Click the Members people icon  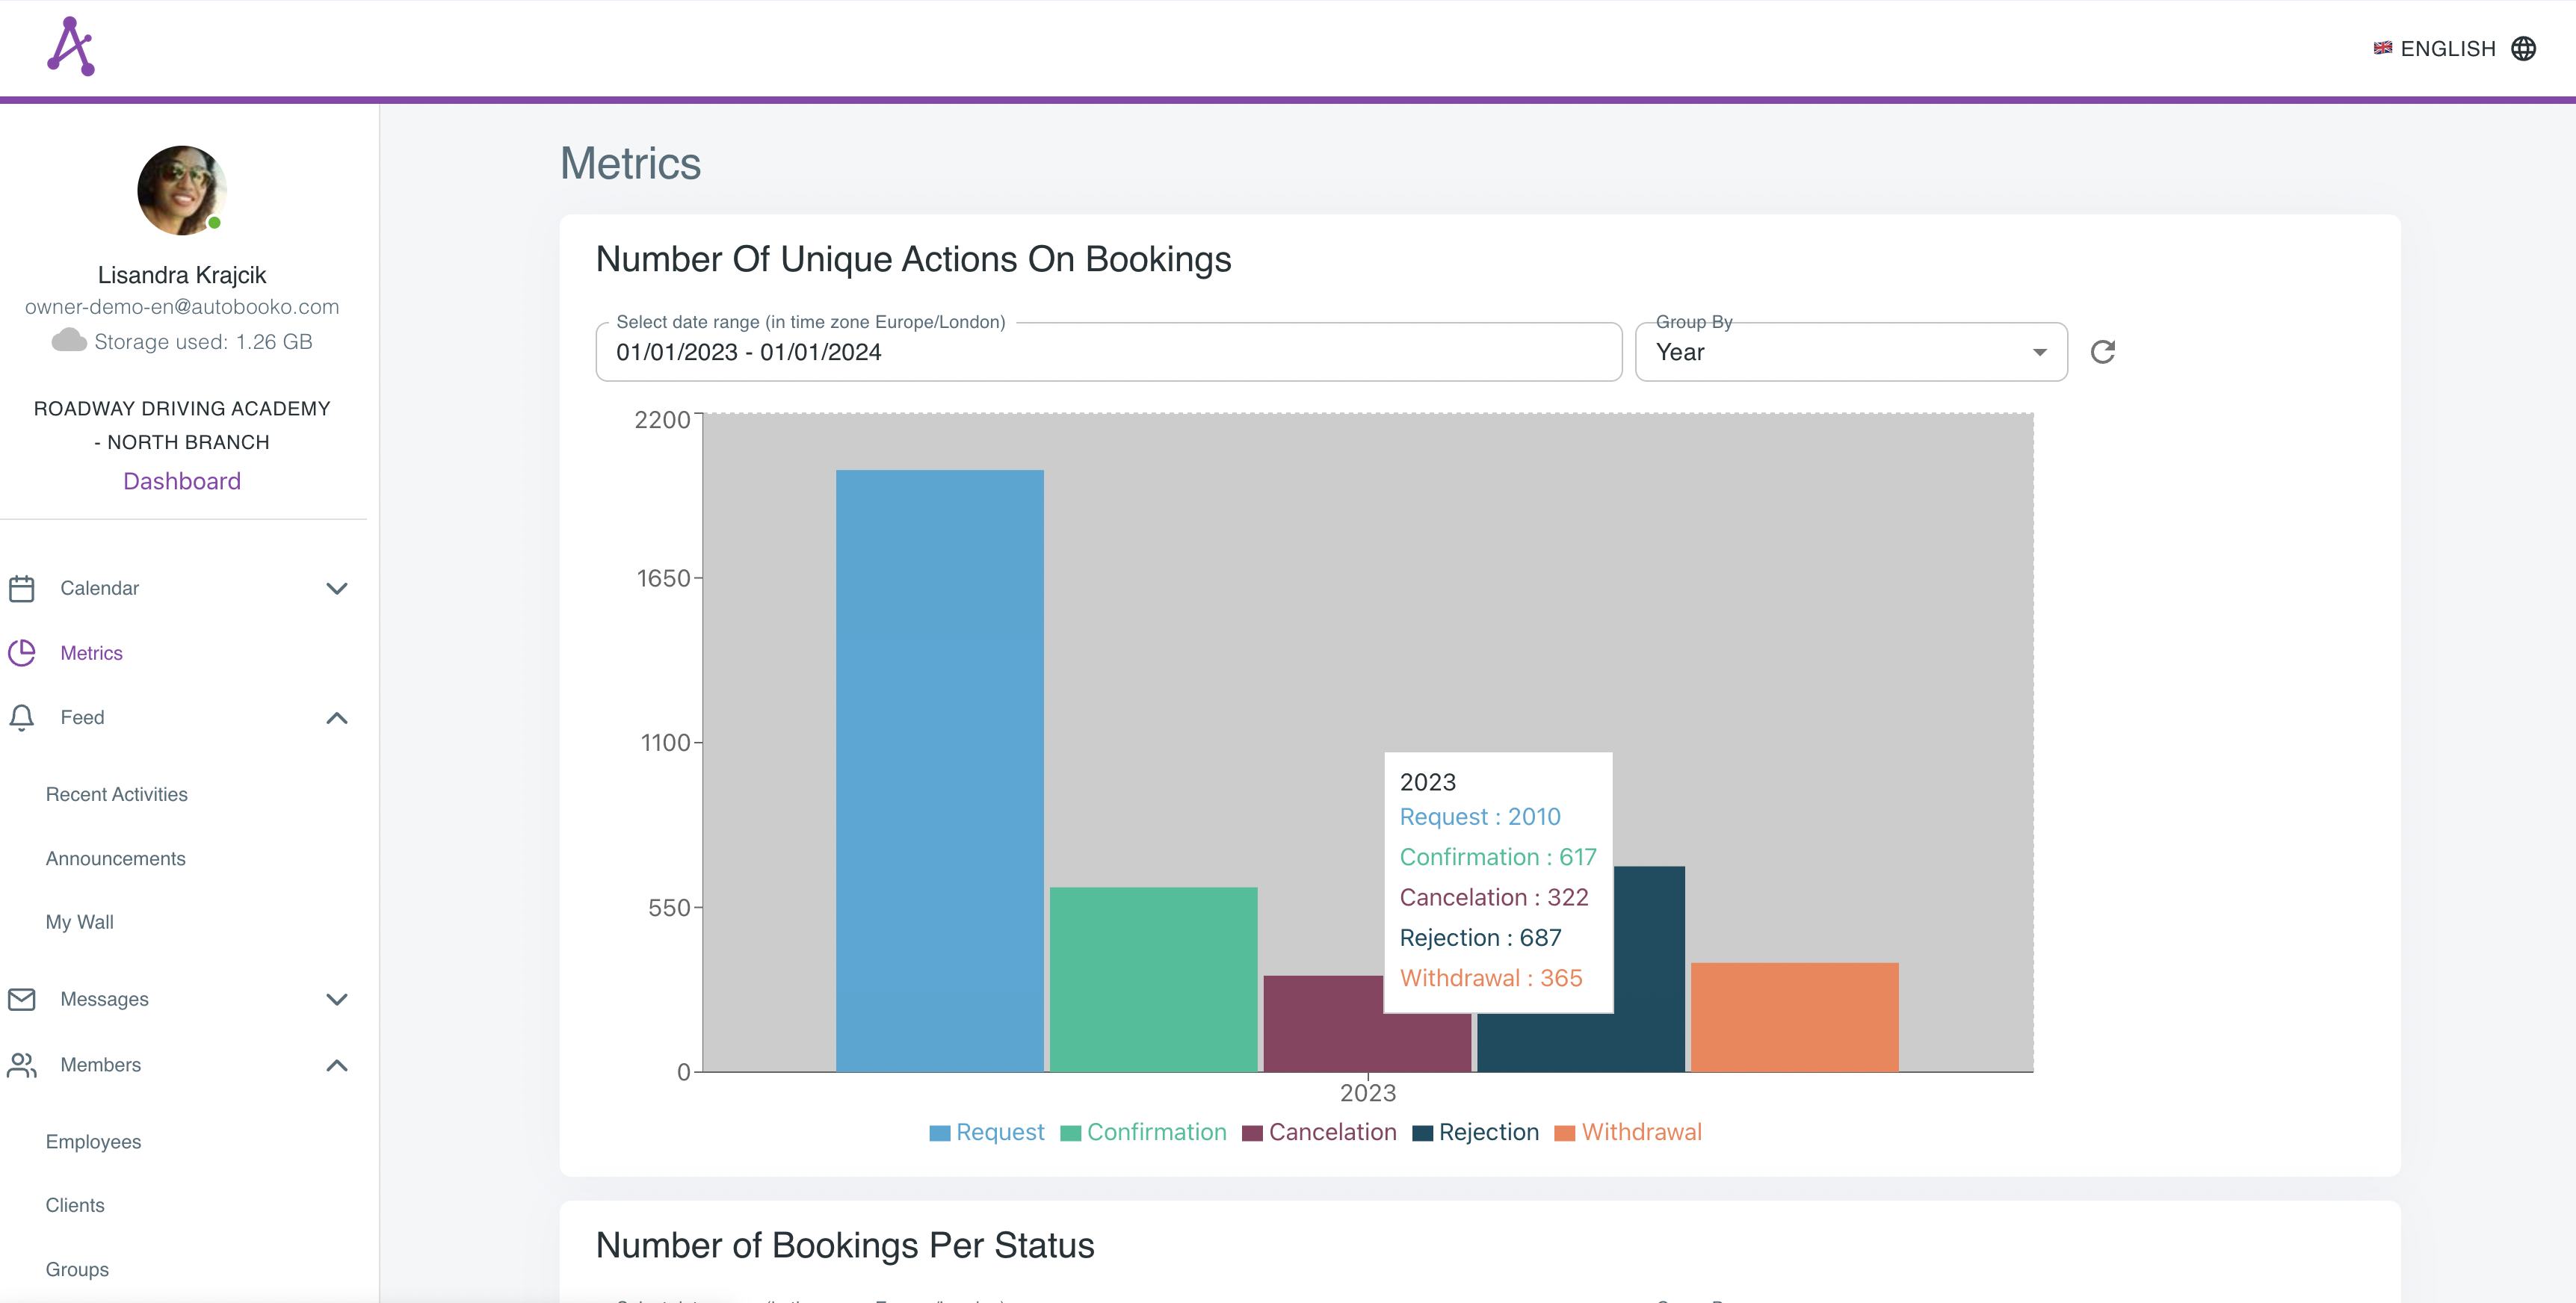tap(22, 1065)
